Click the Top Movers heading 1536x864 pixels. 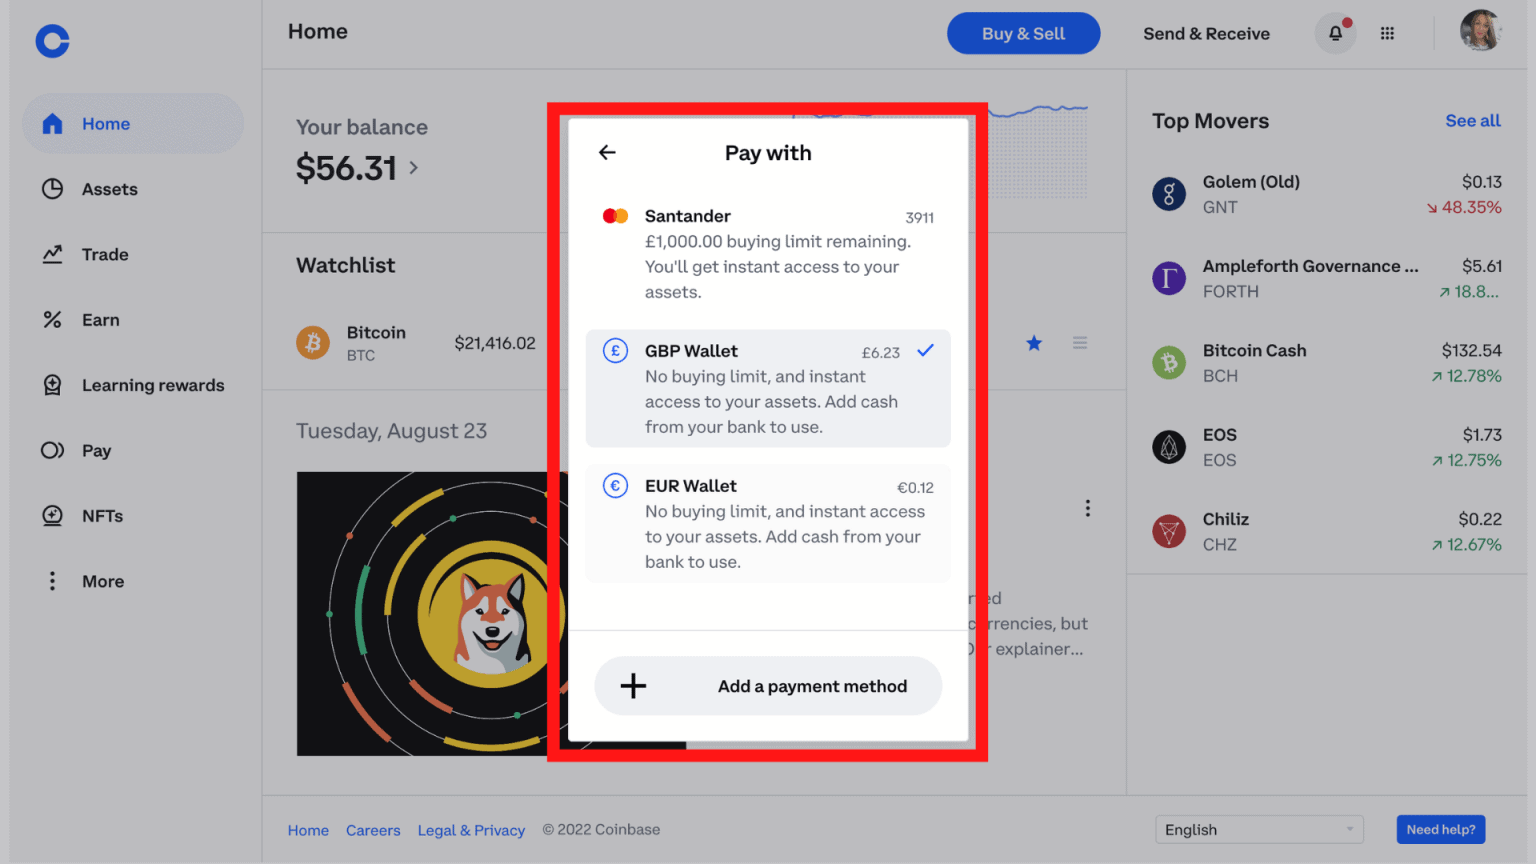[x=1210, y=121]
